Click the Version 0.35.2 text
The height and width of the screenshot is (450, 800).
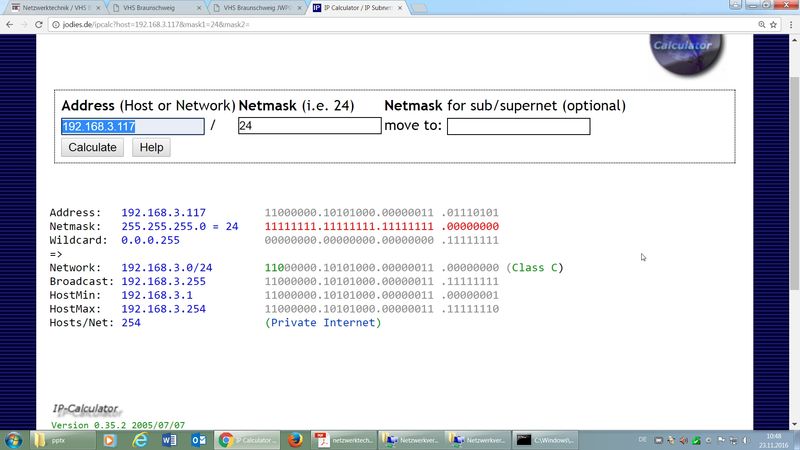click(118, 425)
